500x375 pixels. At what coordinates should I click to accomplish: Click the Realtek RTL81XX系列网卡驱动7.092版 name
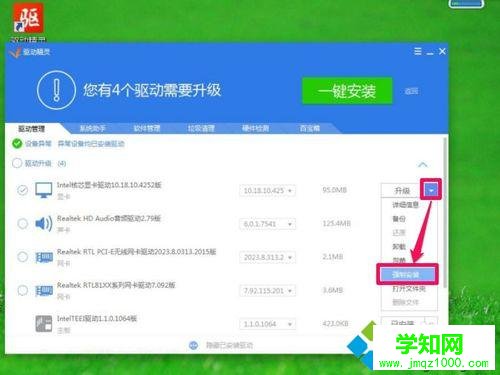116,285
